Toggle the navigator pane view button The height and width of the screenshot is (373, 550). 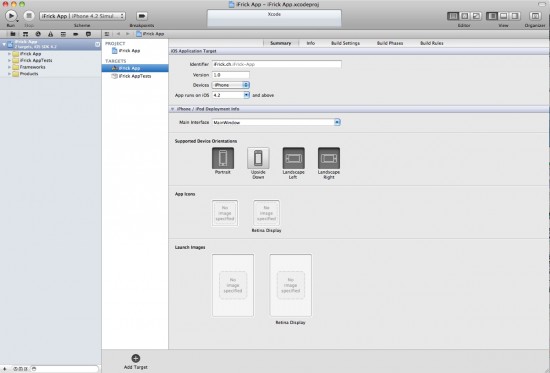492,16
